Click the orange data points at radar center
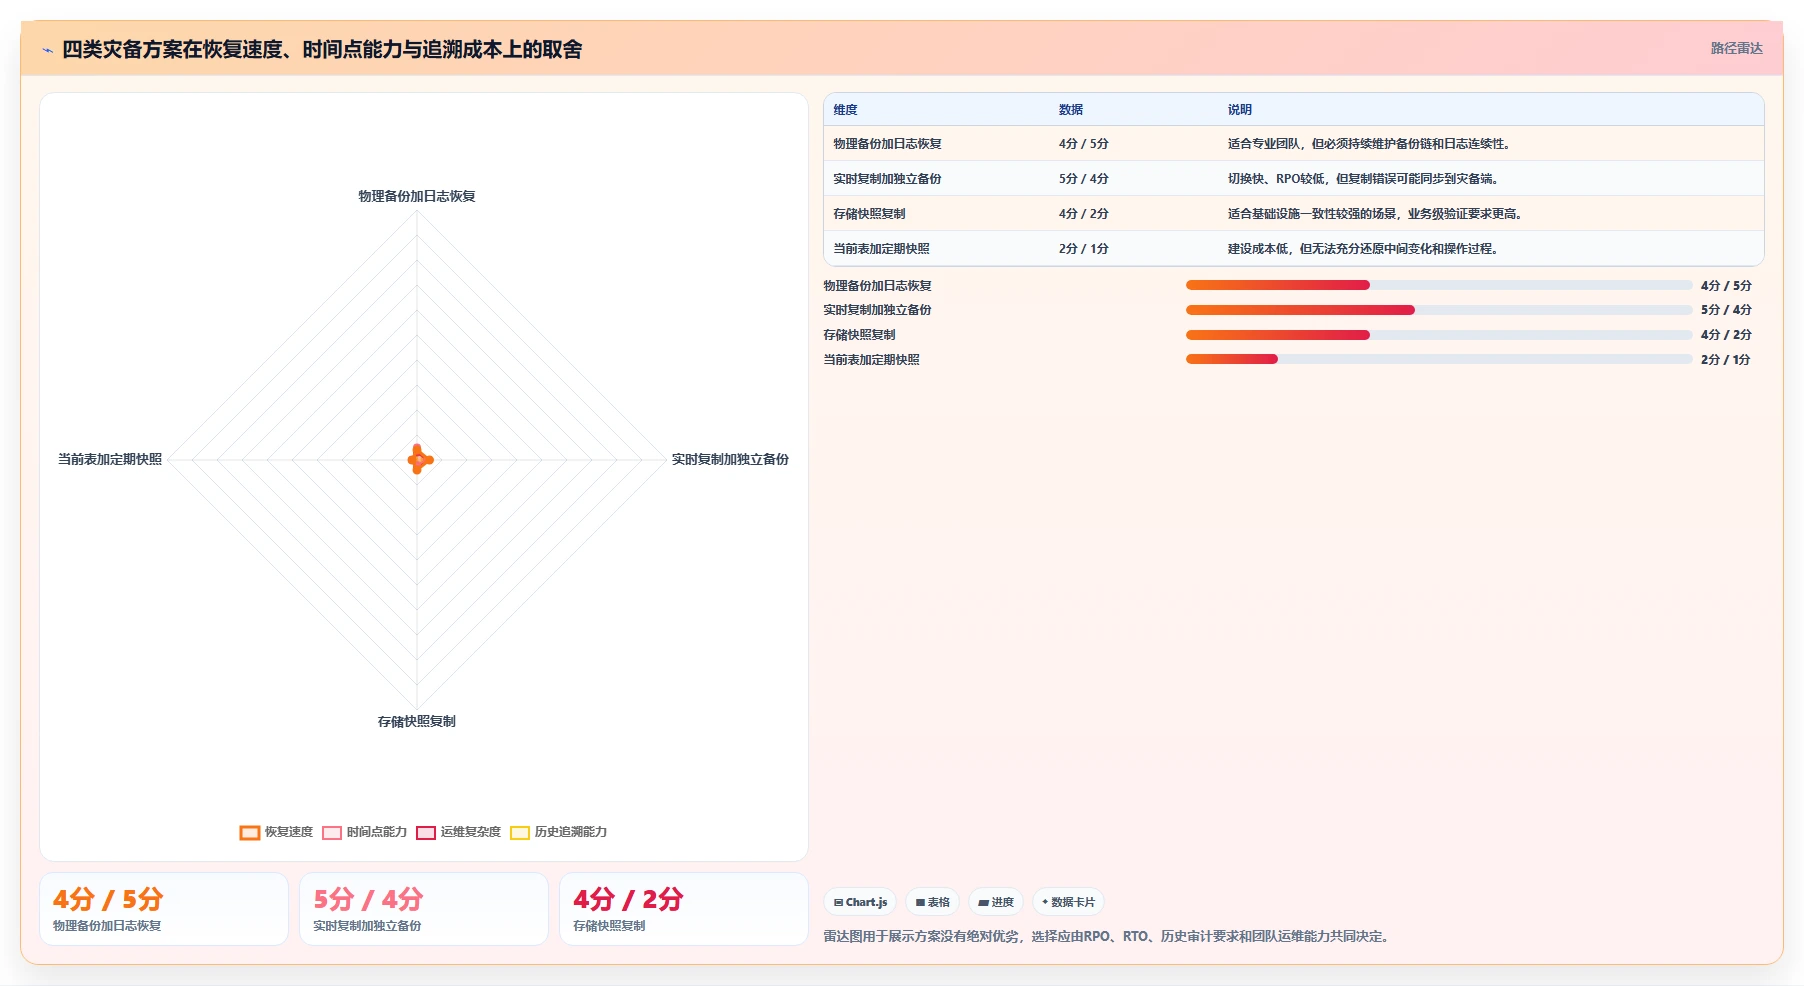This screenshot has width=1804, height=986. coord(419,459)
